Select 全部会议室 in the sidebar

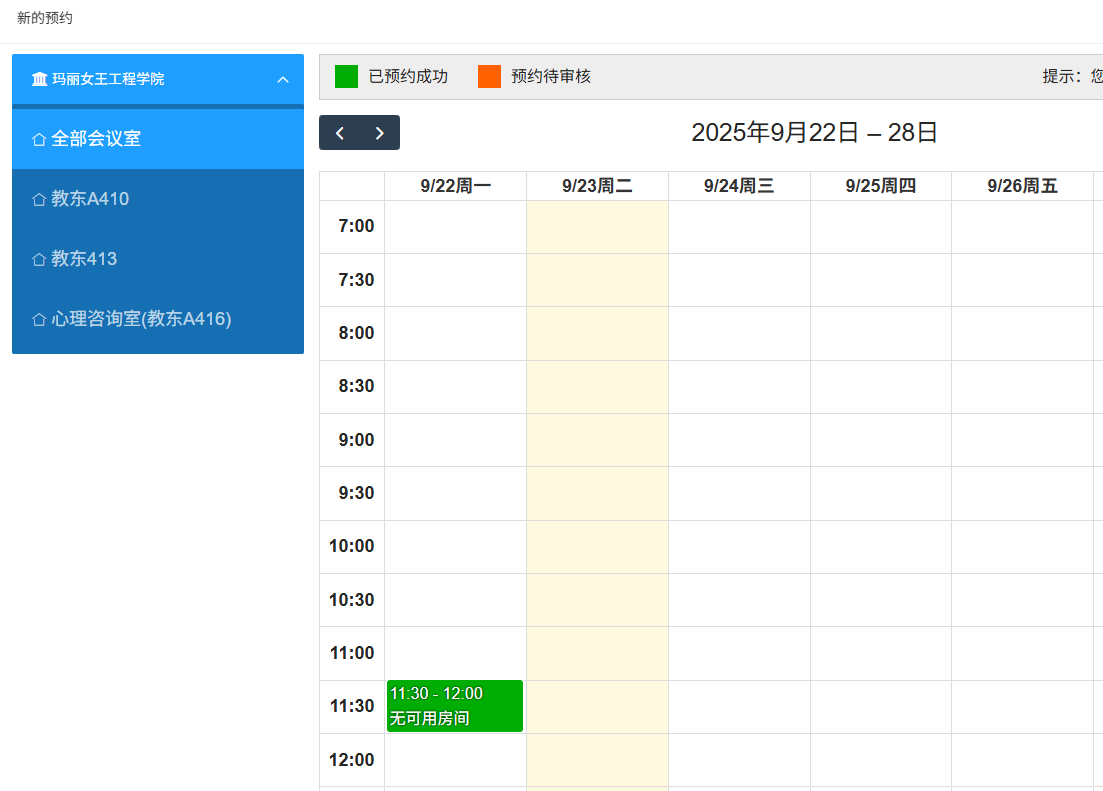(96, 139)
